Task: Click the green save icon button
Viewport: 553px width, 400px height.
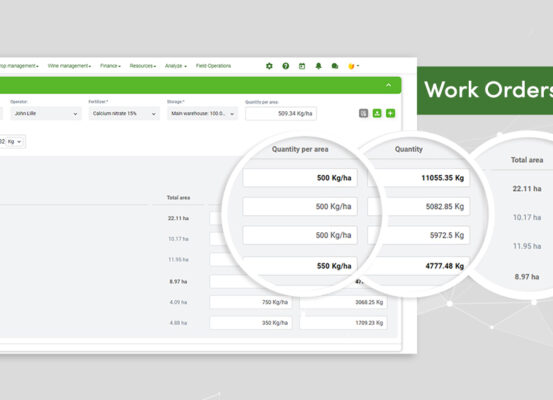Action: (377, 113)
